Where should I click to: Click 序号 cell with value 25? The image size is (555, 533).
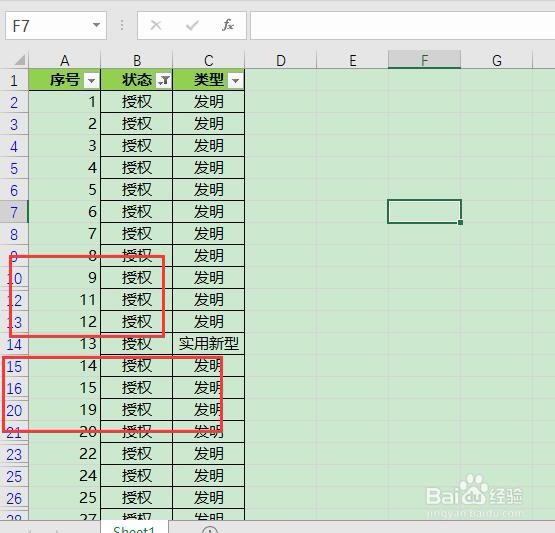(x=65, y=498)
